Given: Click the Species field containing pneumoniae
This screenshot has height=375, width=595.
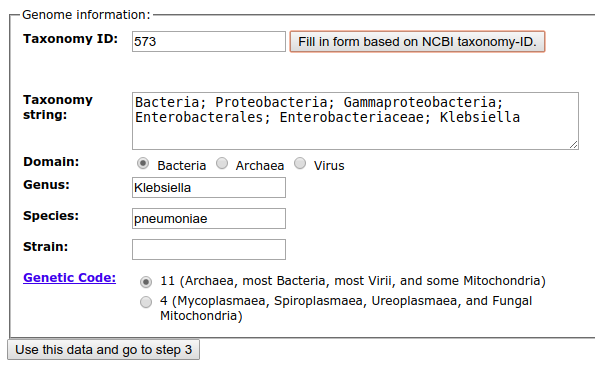Looking at the screenshot, I should [209, 219].
